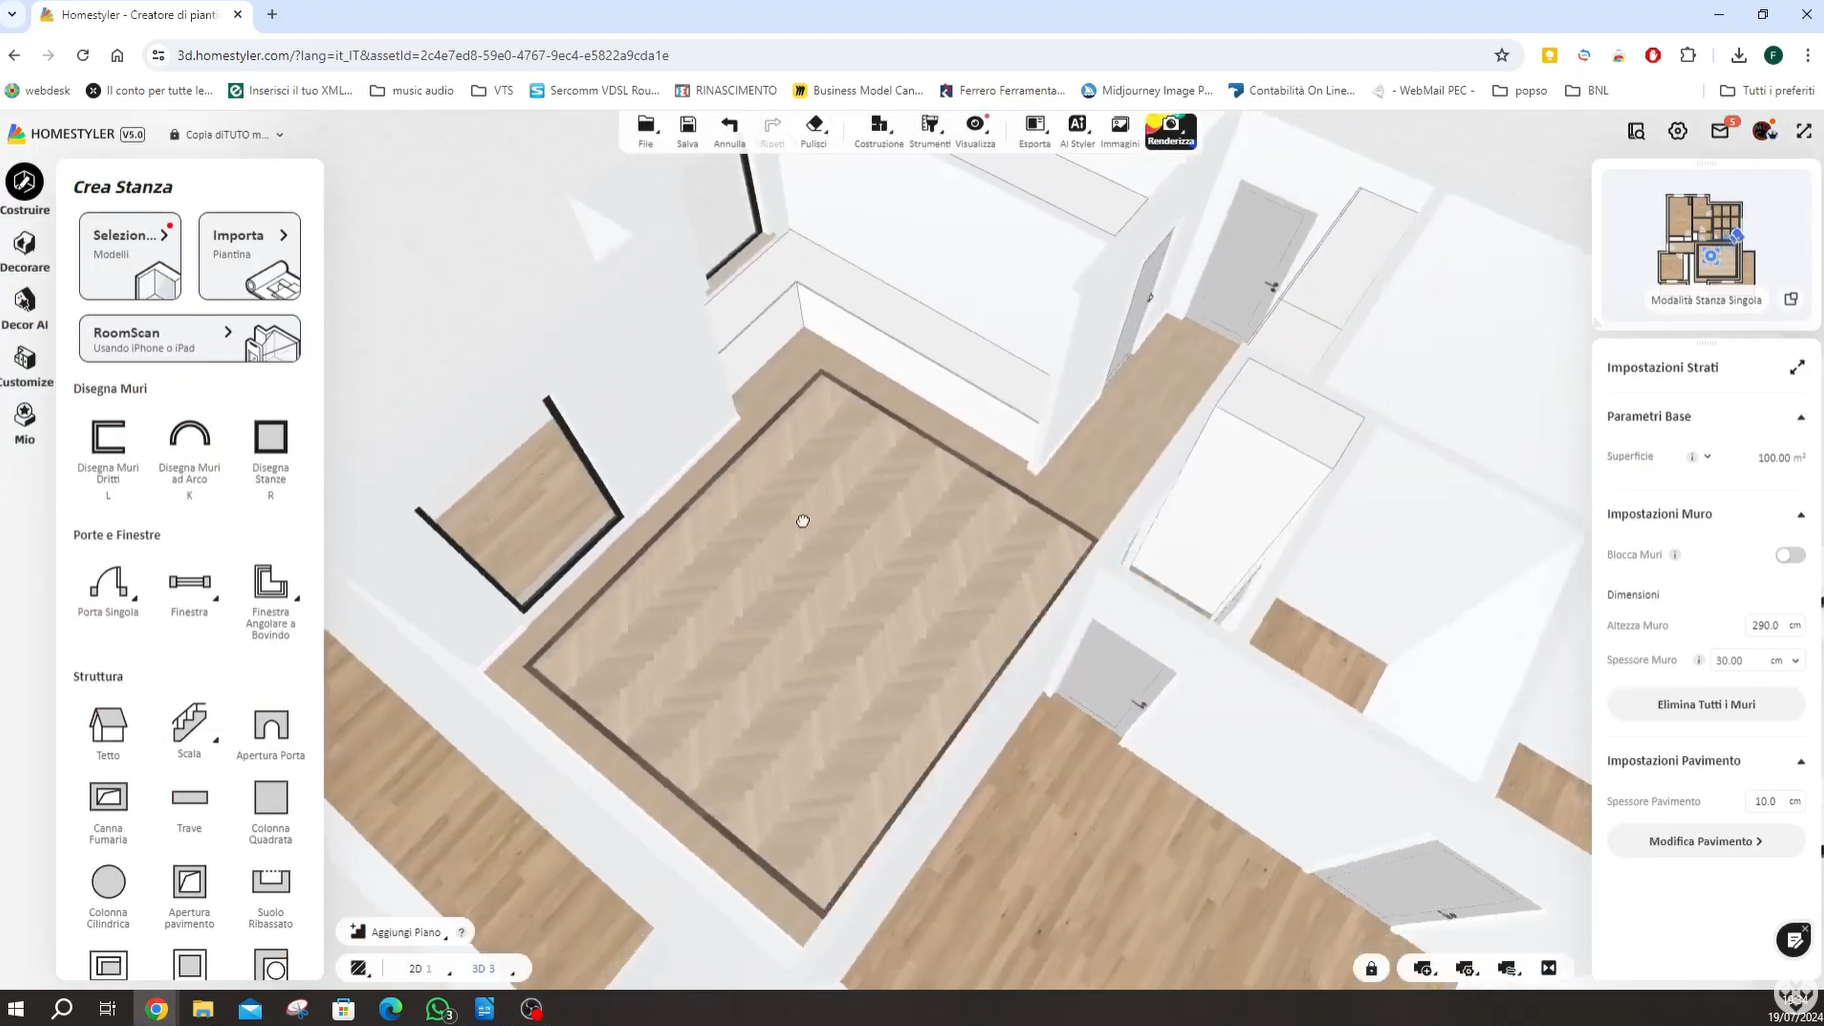Image resolution: width=1824 pixels, height=1026 pixels.
Task: Click the Salva save icon
Action: tap(687, 130)
